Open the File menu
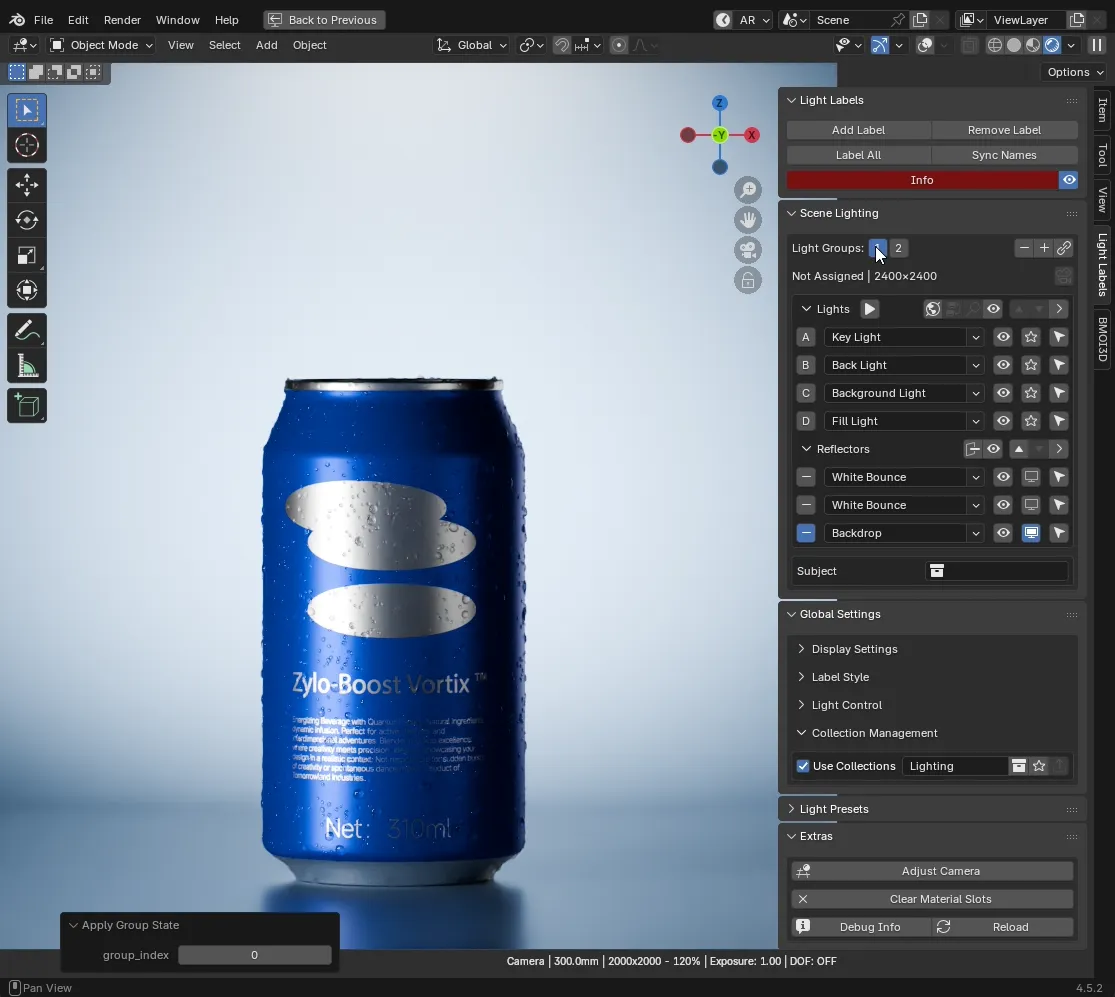 [x=43, y=20]
